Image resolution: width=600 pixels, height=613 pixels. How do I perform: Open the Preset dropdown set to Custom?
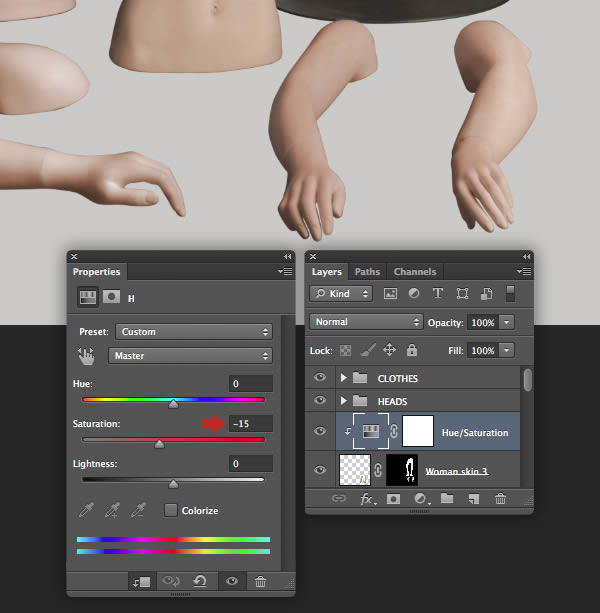[194, 331]
